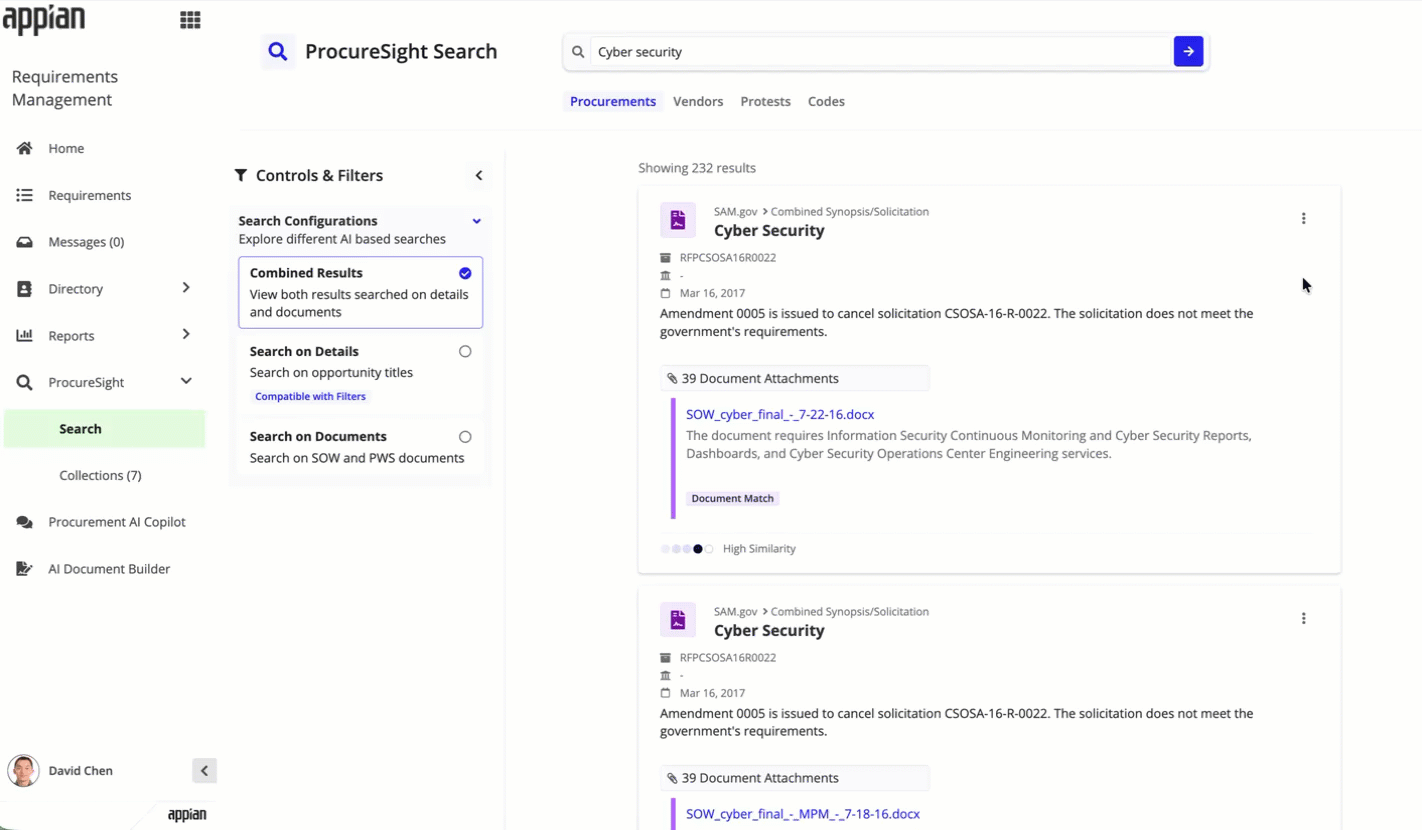Viewport: 1422px width, 830px height.
Task: Open the SOW_cyber_final_-_MPM_-_7-18-16.docx link
Action: [803, 814]
